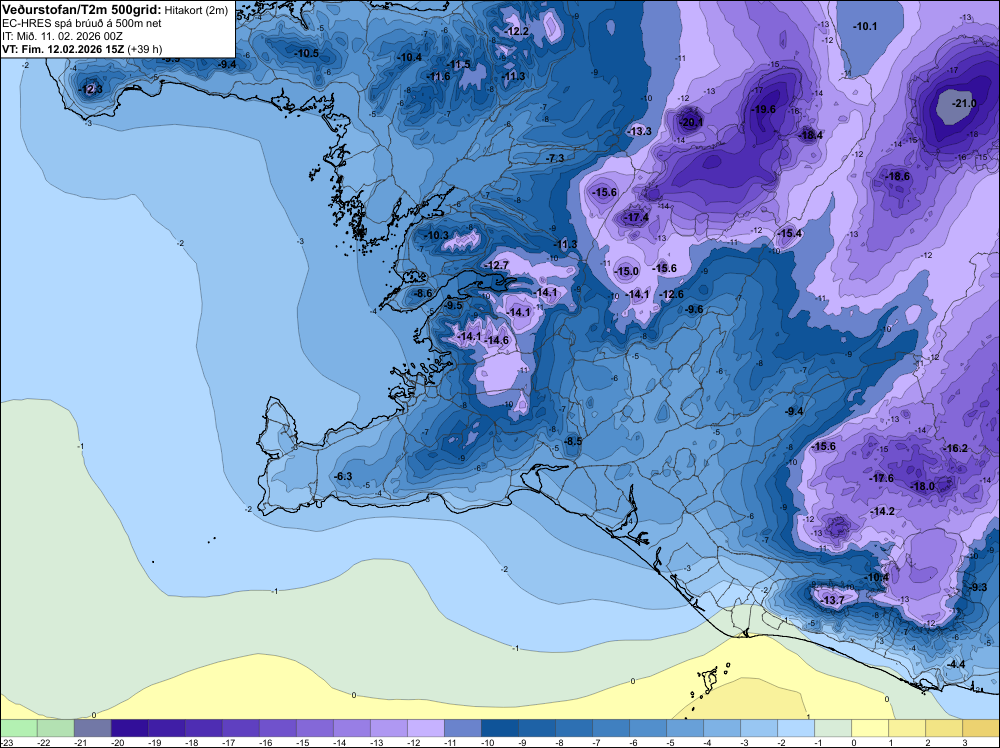Click the -9.5 temperature label

click(453, 305)
